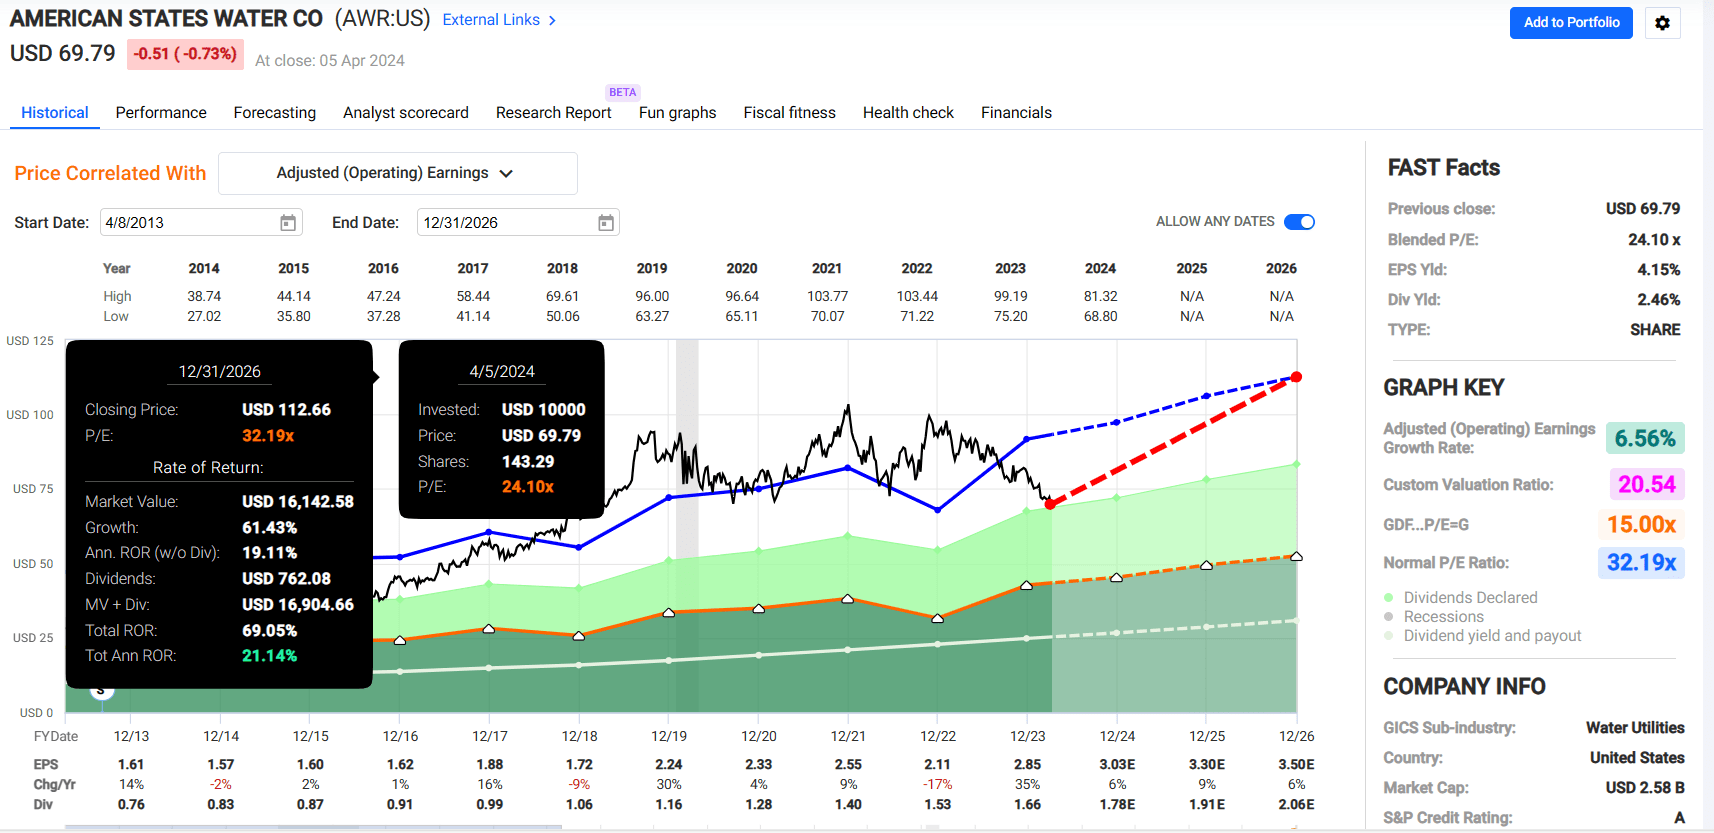Click the orange 15.00x GDF swatch

(x=1641, y=524)
